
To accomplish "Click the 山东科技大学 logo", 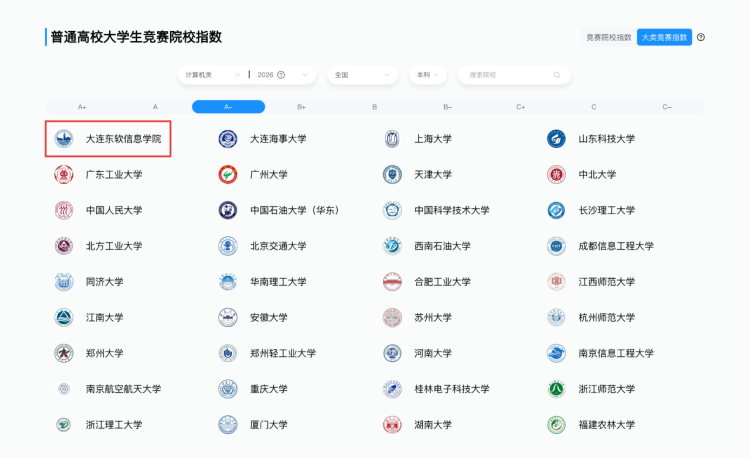I will tap(556, 139).
